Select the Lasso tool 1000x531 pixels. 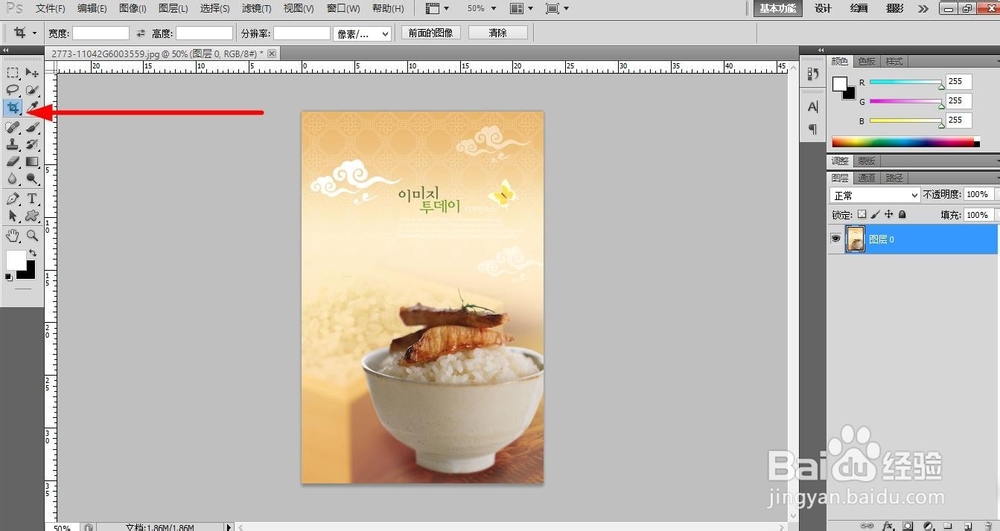click(13, 90)
